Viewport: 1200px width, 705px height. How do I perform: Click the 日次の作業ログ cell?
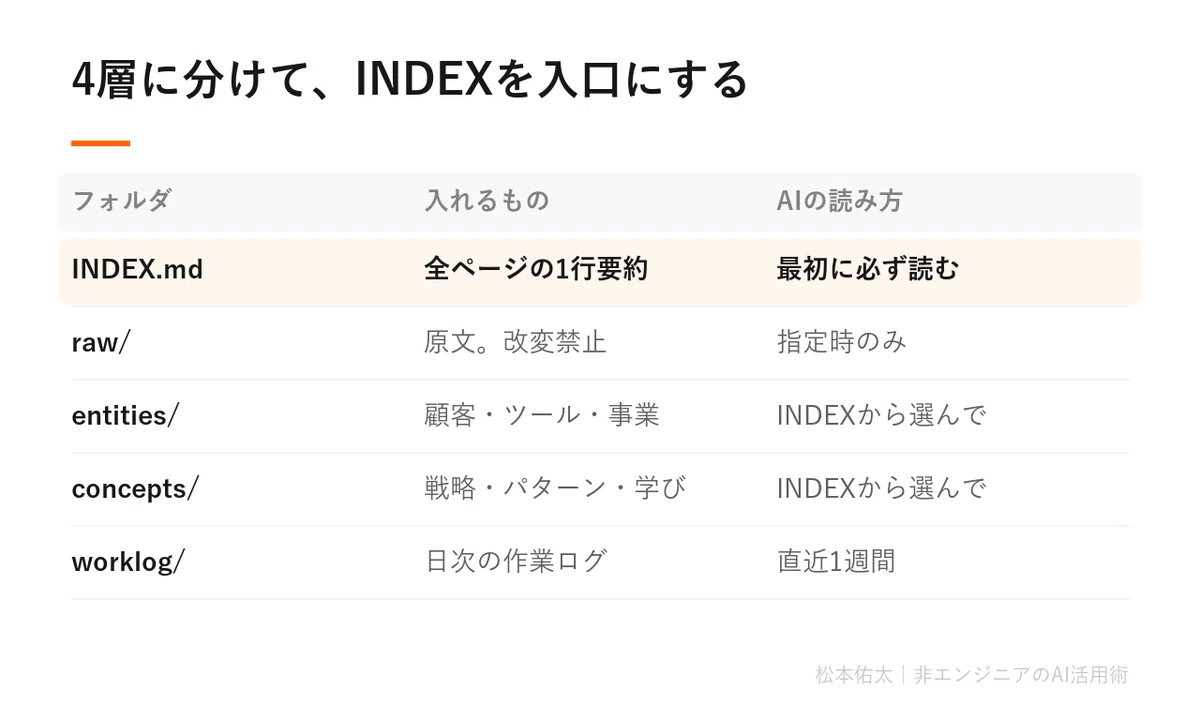coord(515,561)
